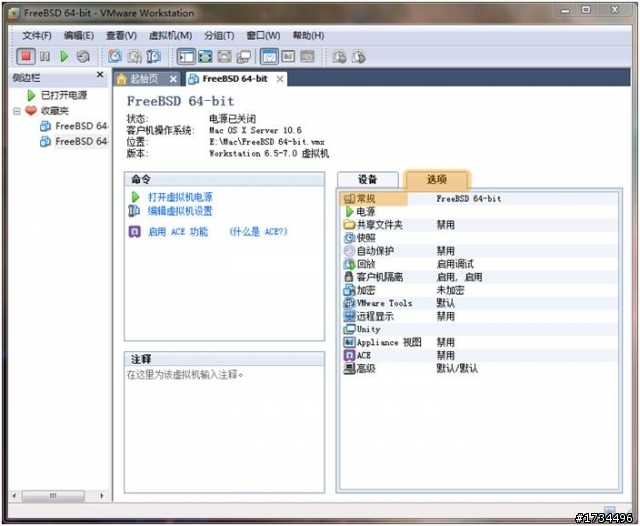640x526 pixels.
Task: Click the 打开虚拟机电源 green play icon
Action: 135,197
